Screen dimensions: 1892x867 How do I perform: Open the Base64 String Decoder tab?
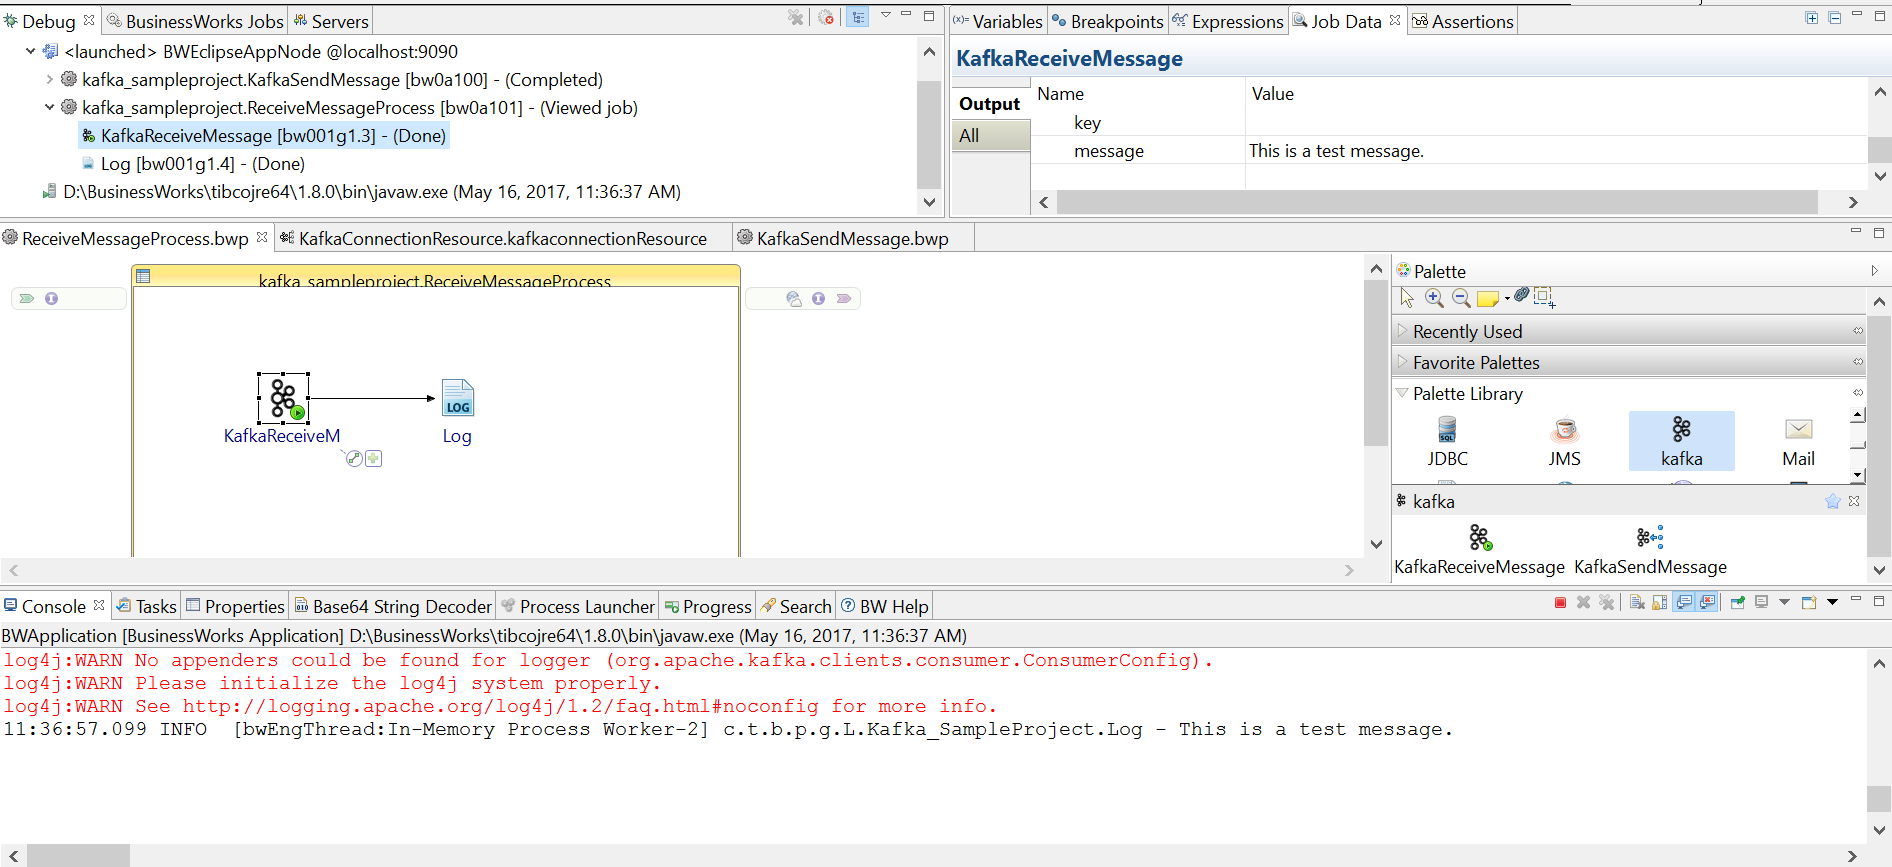(x=393, y=606)
